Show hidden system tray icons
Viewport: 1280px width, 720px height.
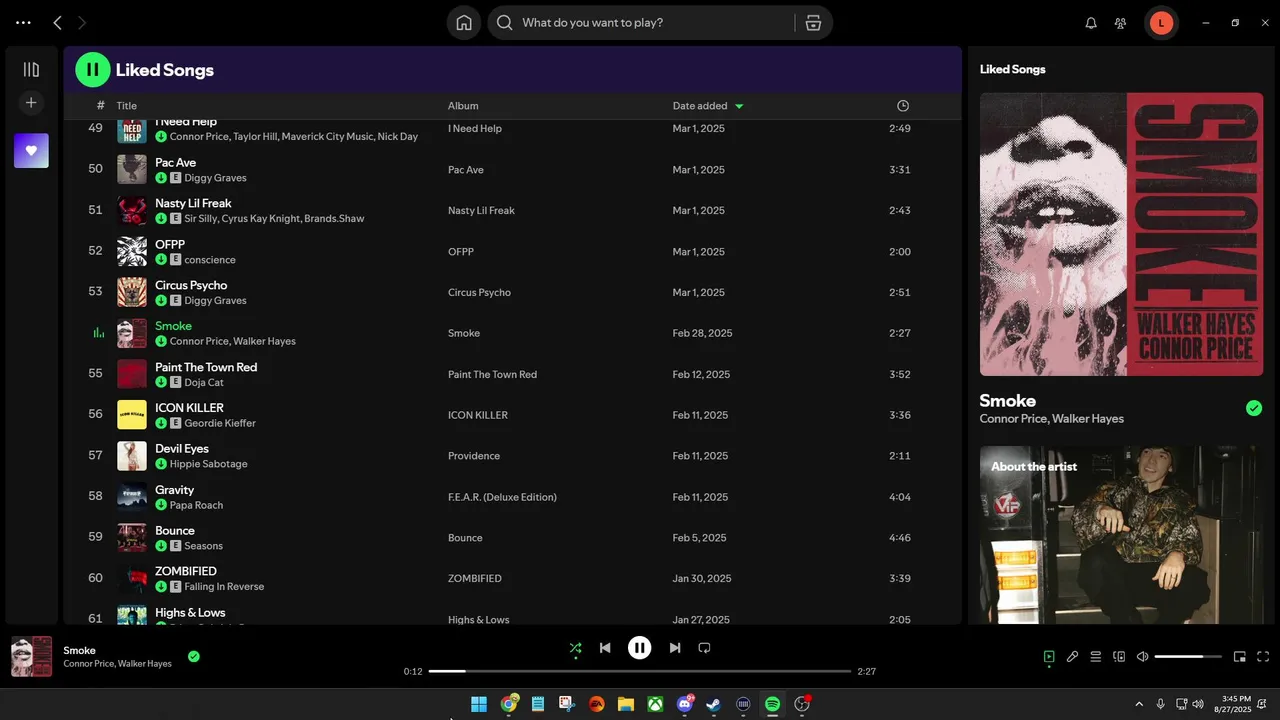[1138, 704]
